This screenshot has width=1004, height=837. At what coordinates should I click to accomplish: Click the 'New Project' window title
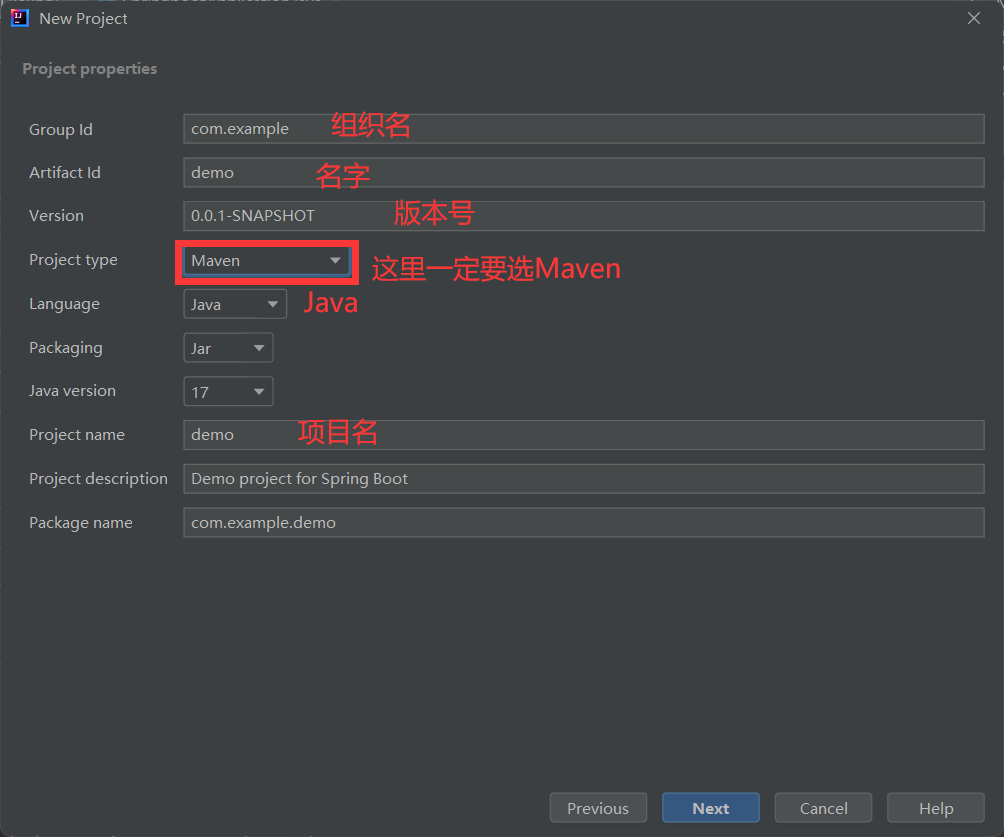(x=83, y=19)
